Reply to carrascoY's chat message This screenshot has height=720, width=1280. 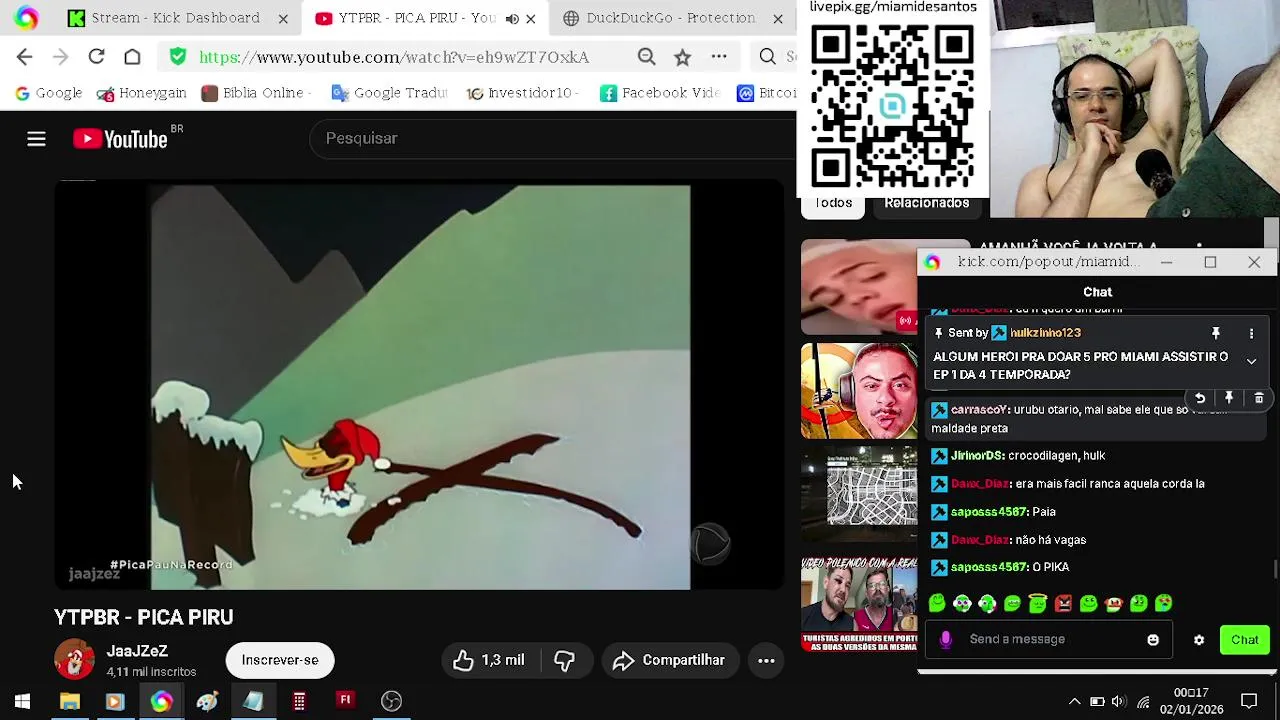pyautogui.click(x=1200, y=398)
